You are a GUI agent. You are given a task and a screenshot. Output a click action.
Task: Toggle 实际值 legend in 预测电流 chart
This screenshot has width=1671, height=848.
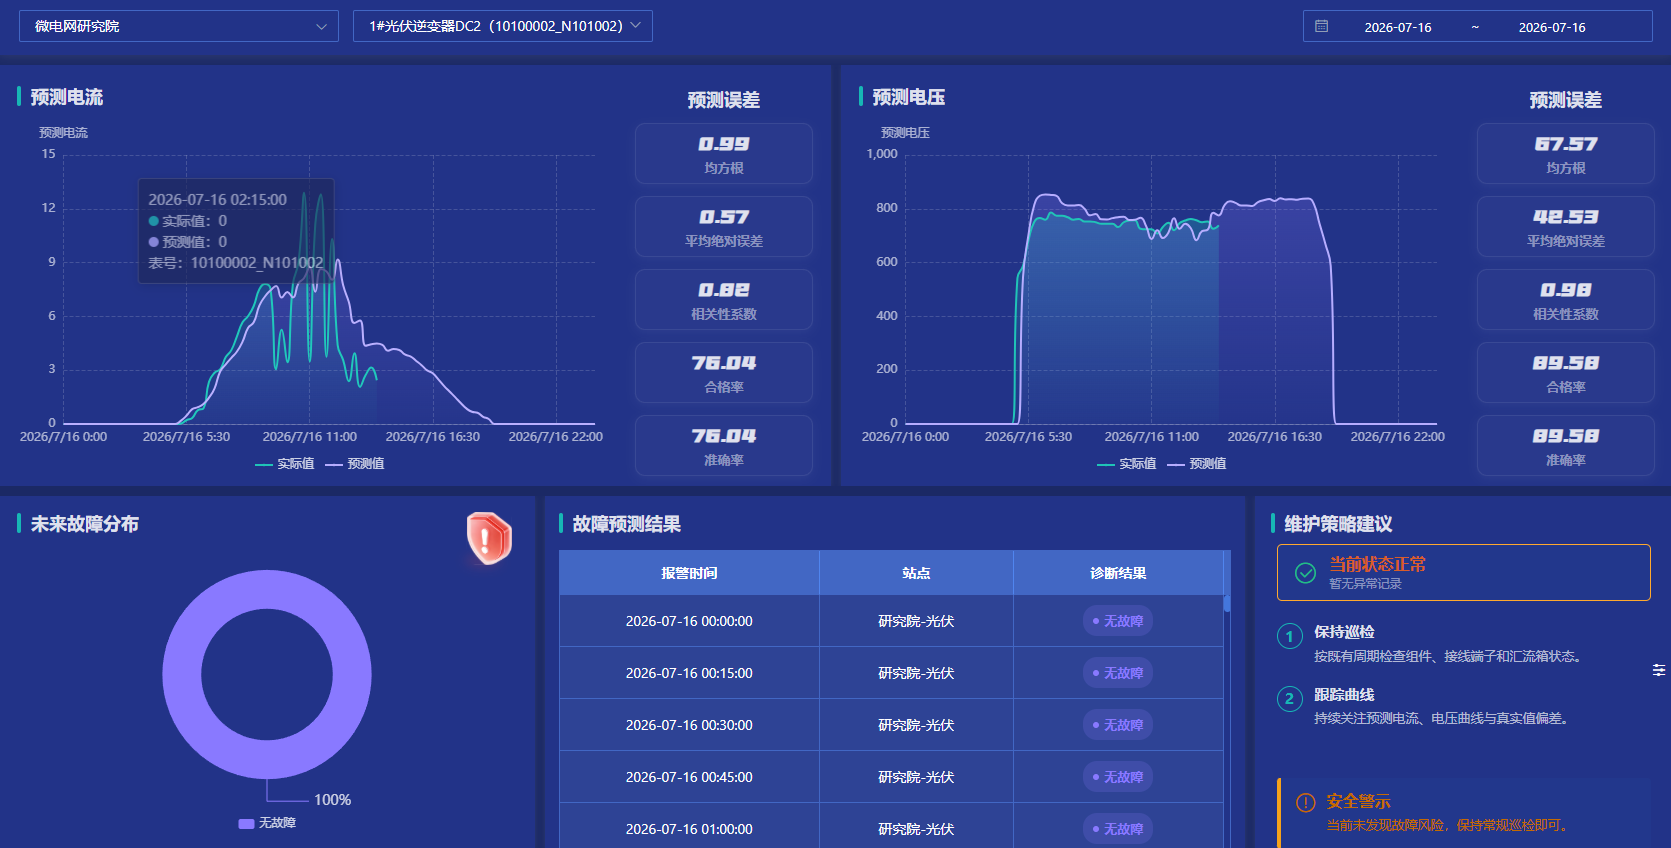coord(285,464)
